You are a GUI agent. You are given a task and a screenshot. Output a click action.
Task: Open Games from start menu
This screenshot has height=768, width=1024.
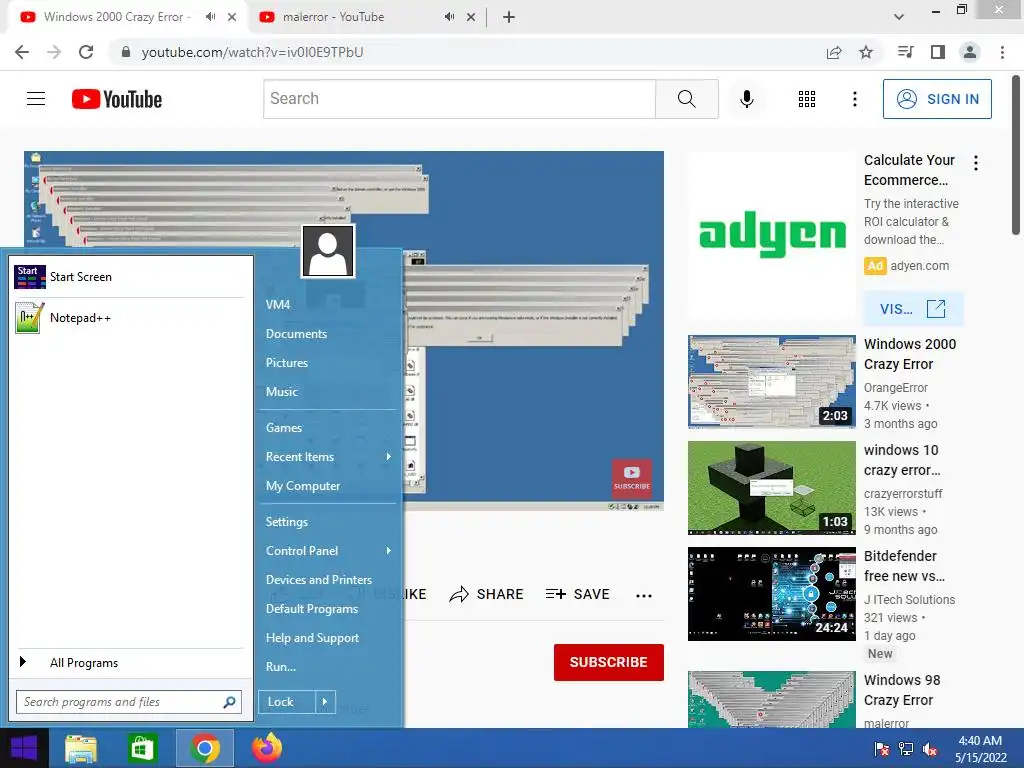coord(284,428)
